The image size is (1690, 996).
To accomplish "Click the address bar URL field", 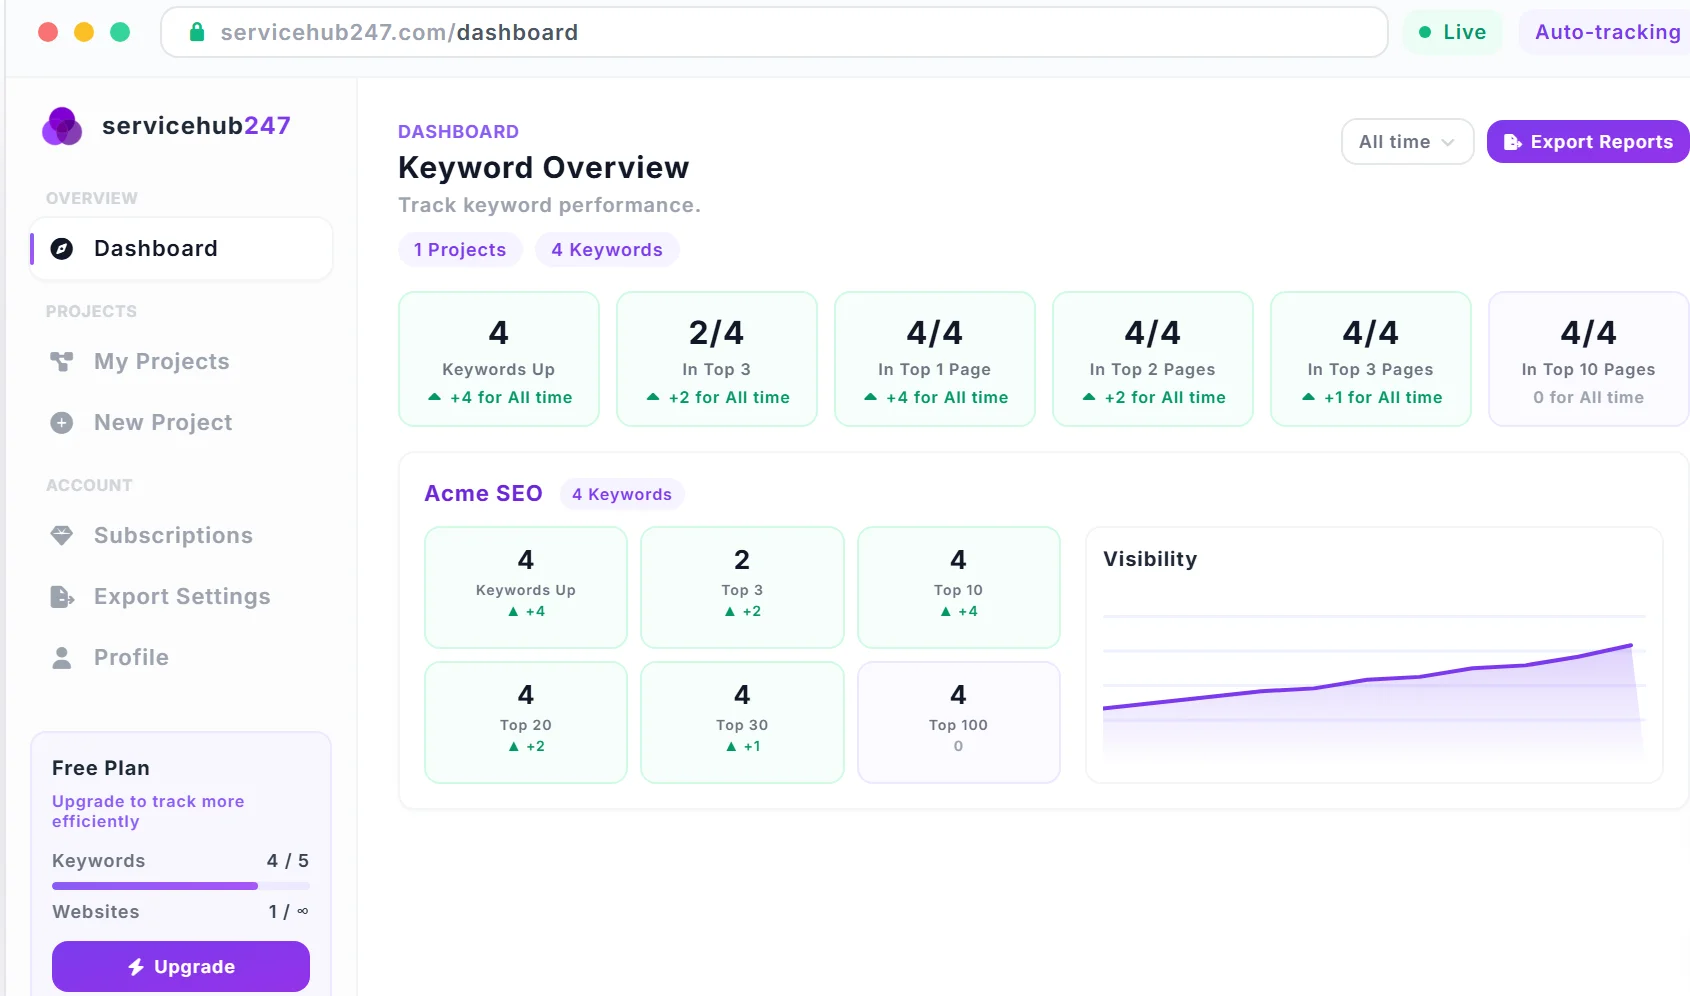I will click(x=774, y=32).
